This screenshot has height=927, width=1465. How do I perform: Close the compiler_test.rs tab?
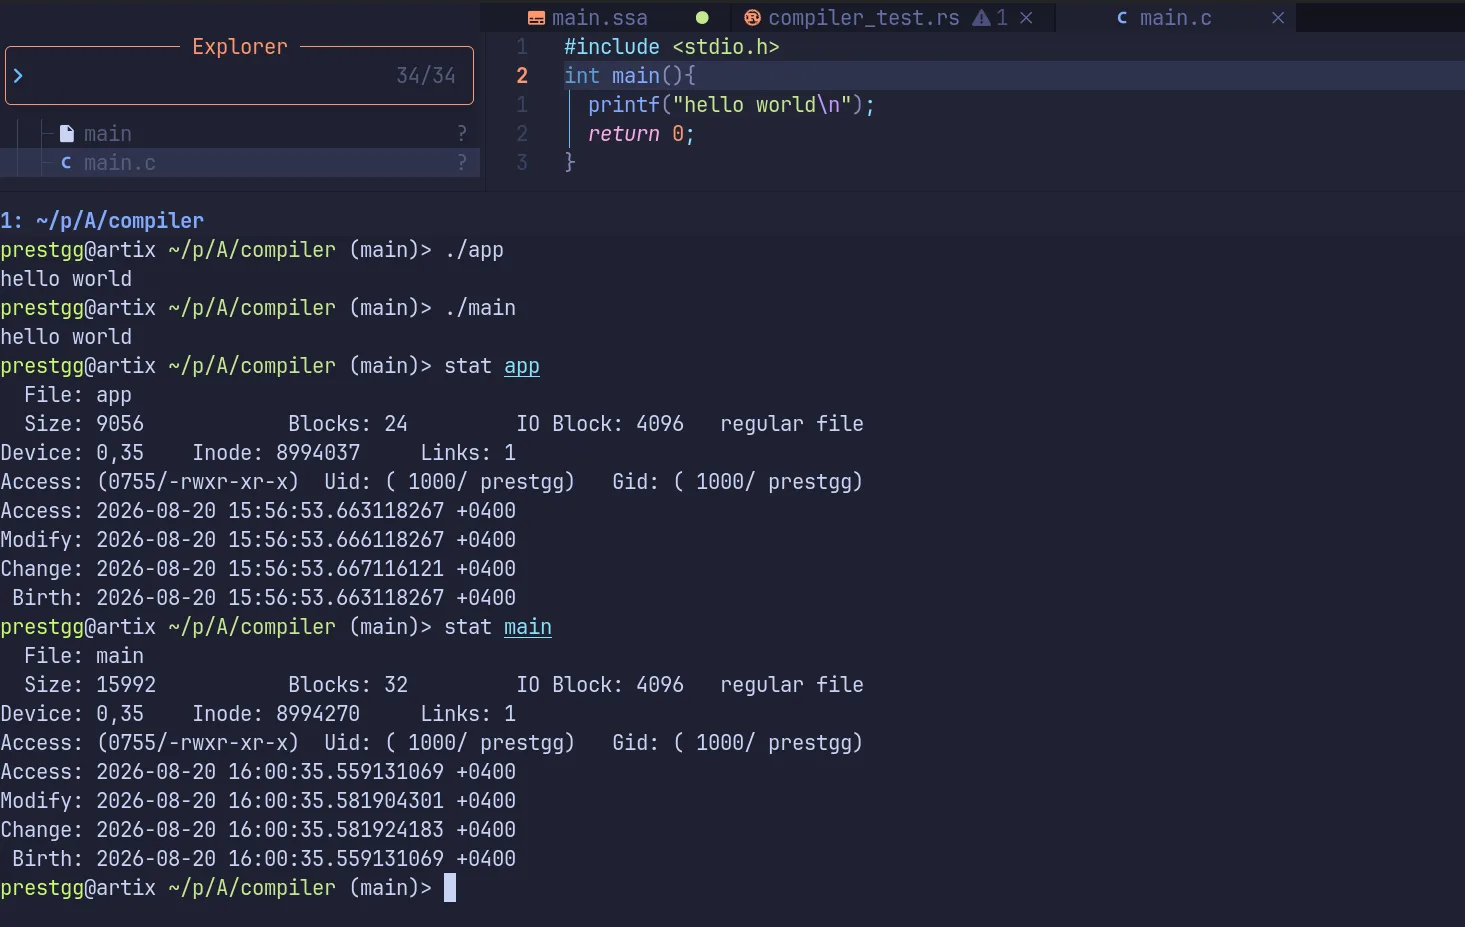(x=1026, y=18)
